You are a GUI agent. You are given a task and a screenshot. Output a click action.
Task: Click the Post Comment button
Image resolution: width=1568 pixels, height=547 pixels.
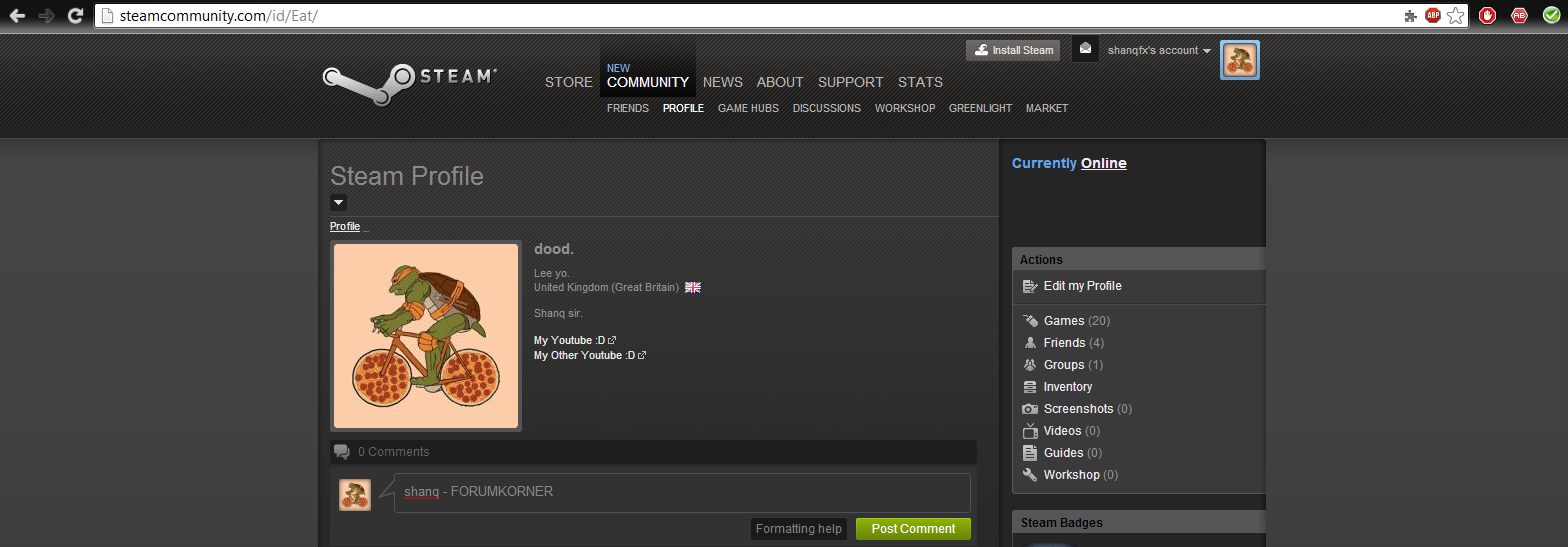pyautogui.click(x=913, y=529)
